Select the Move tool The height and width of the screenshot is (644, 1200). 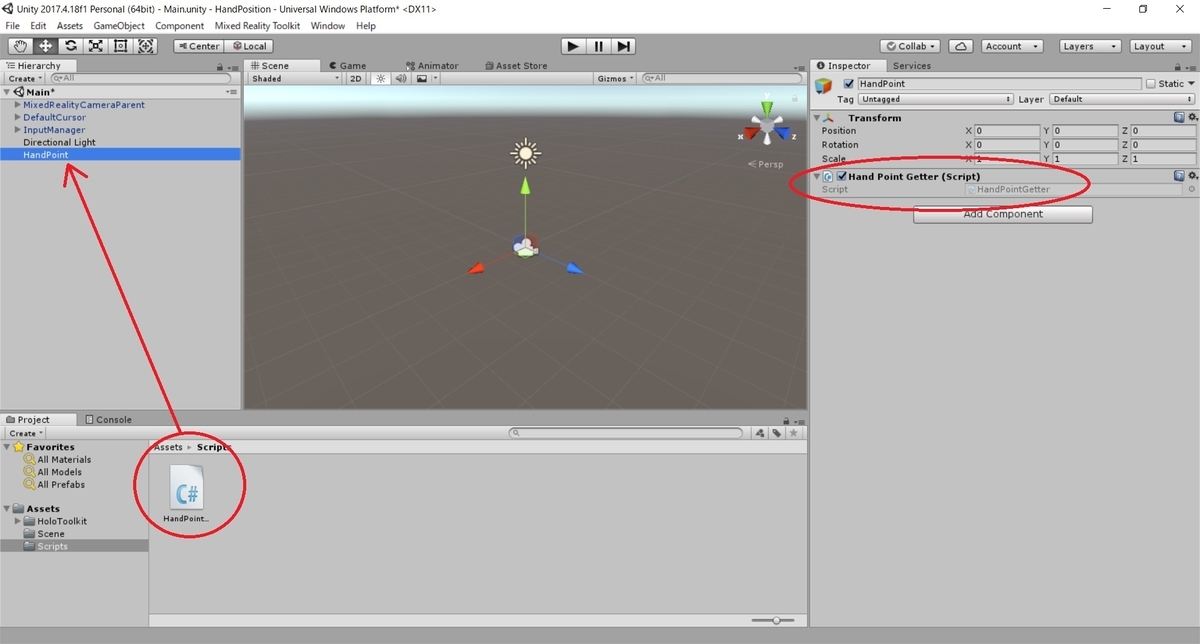46,46
